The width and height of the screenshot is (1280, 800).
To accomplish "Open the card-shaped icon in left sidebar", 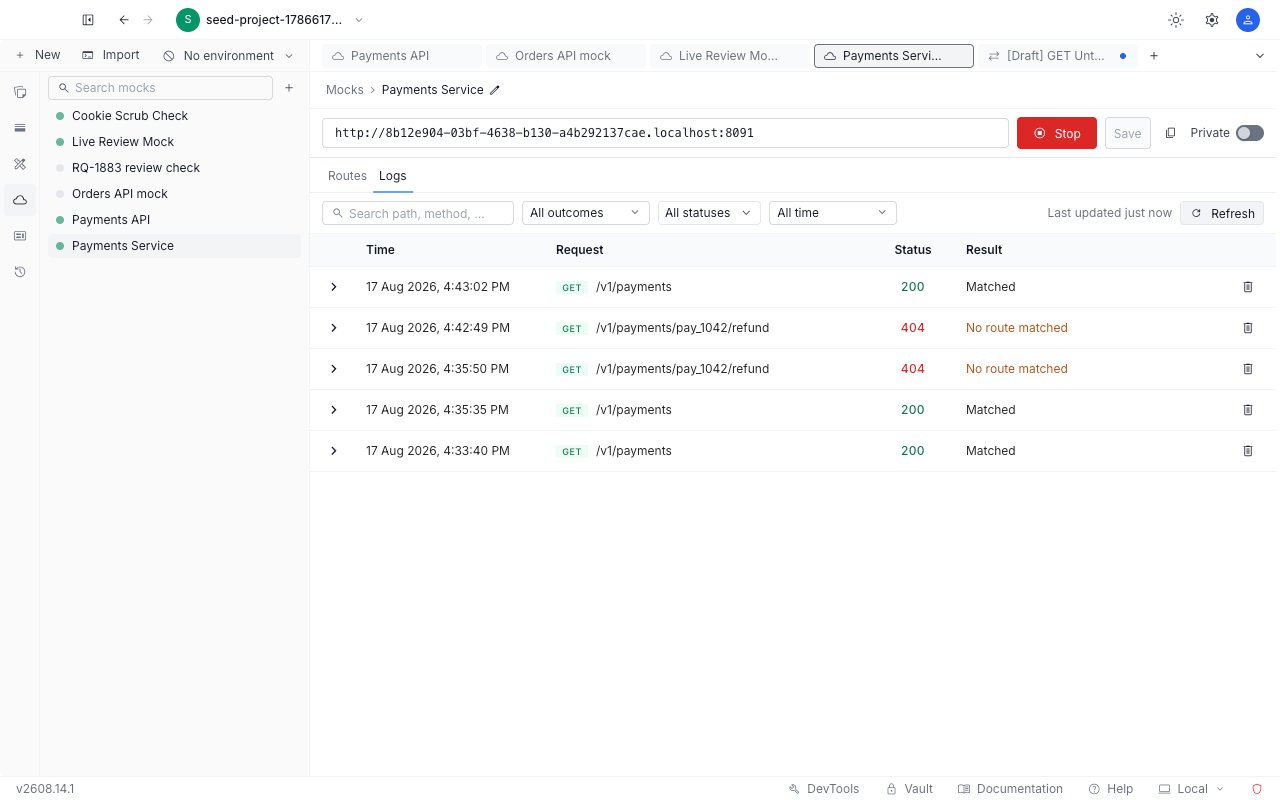I will tap(20, 236).
